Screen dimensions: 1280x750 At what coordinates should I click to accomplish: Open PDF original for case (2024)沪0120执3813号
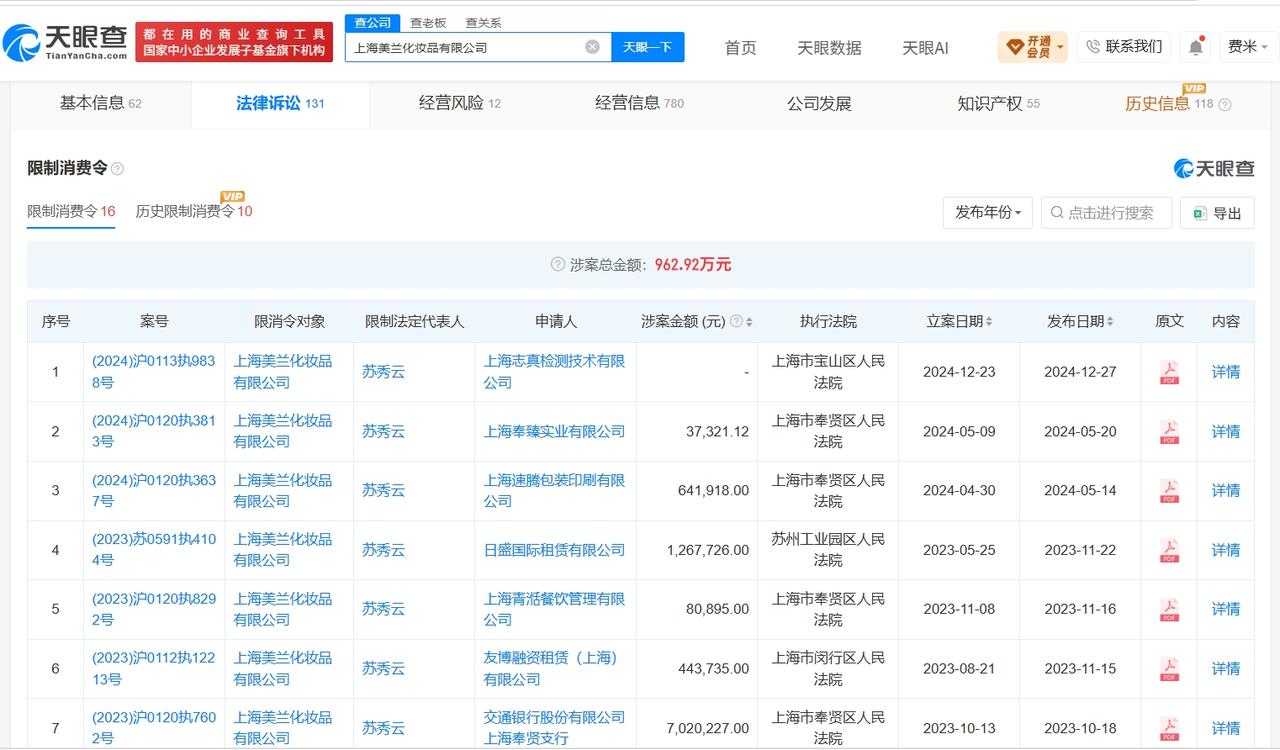1169,432
